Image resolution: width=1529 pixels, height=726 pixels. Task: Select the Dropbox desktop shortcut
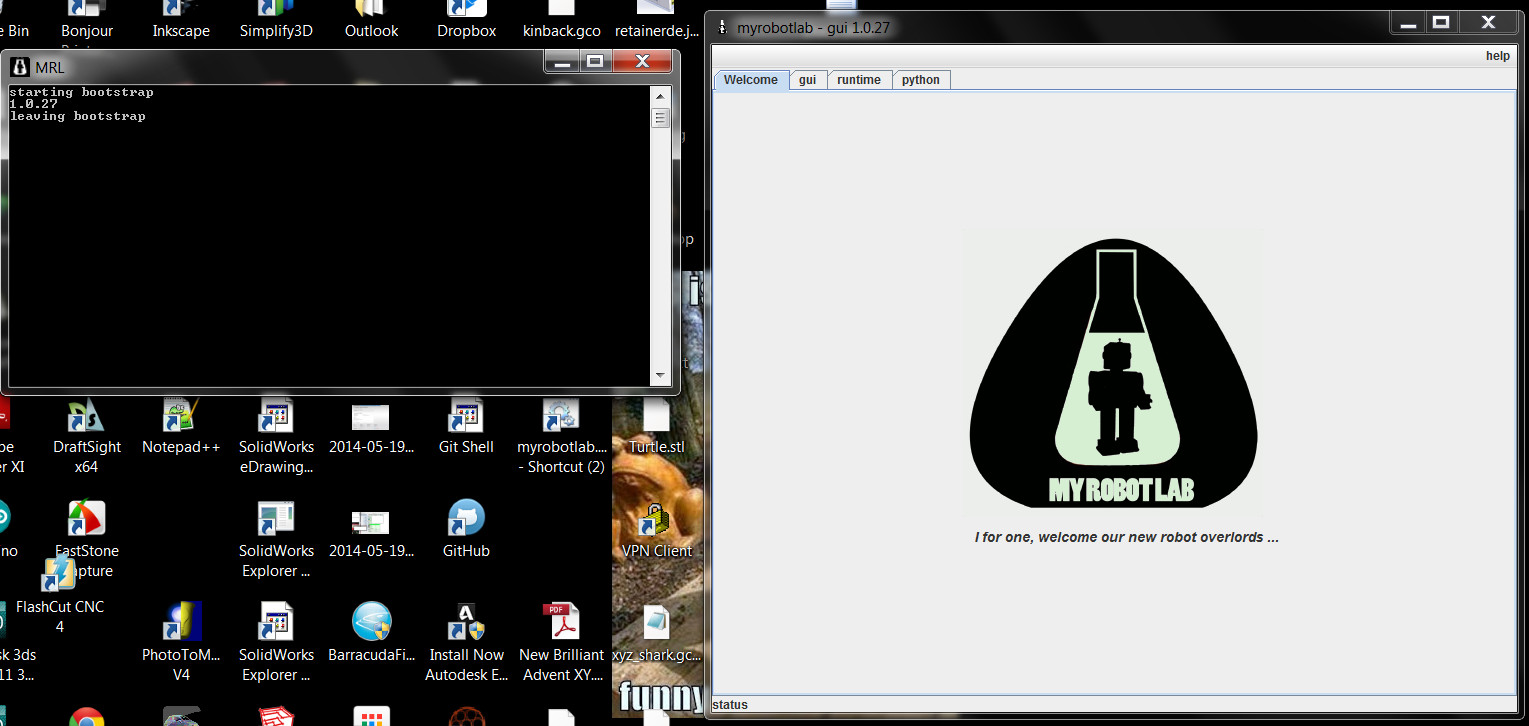coord(466,20)
